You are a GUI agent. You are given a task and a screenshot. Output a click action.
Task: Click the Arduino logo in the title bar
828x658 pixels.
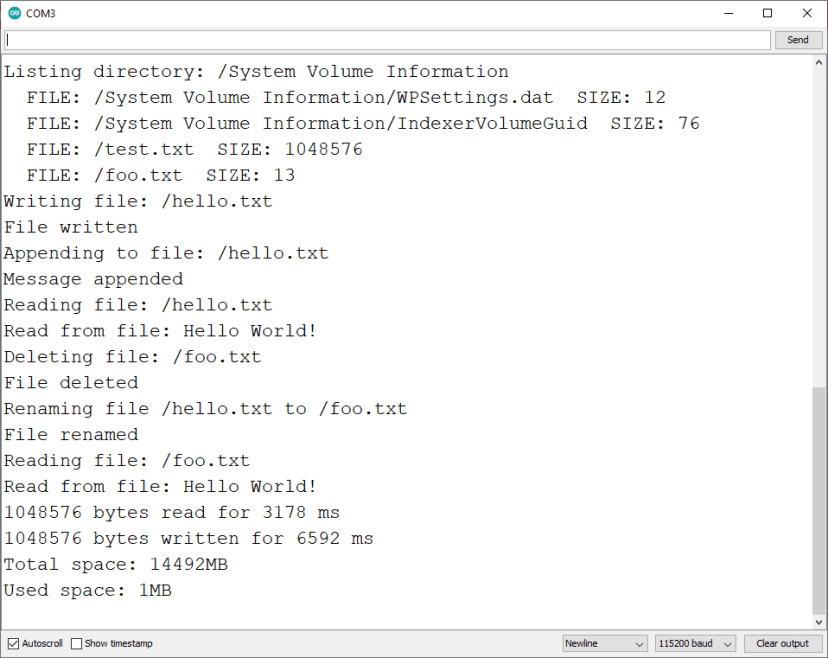[x=13, y=13]
